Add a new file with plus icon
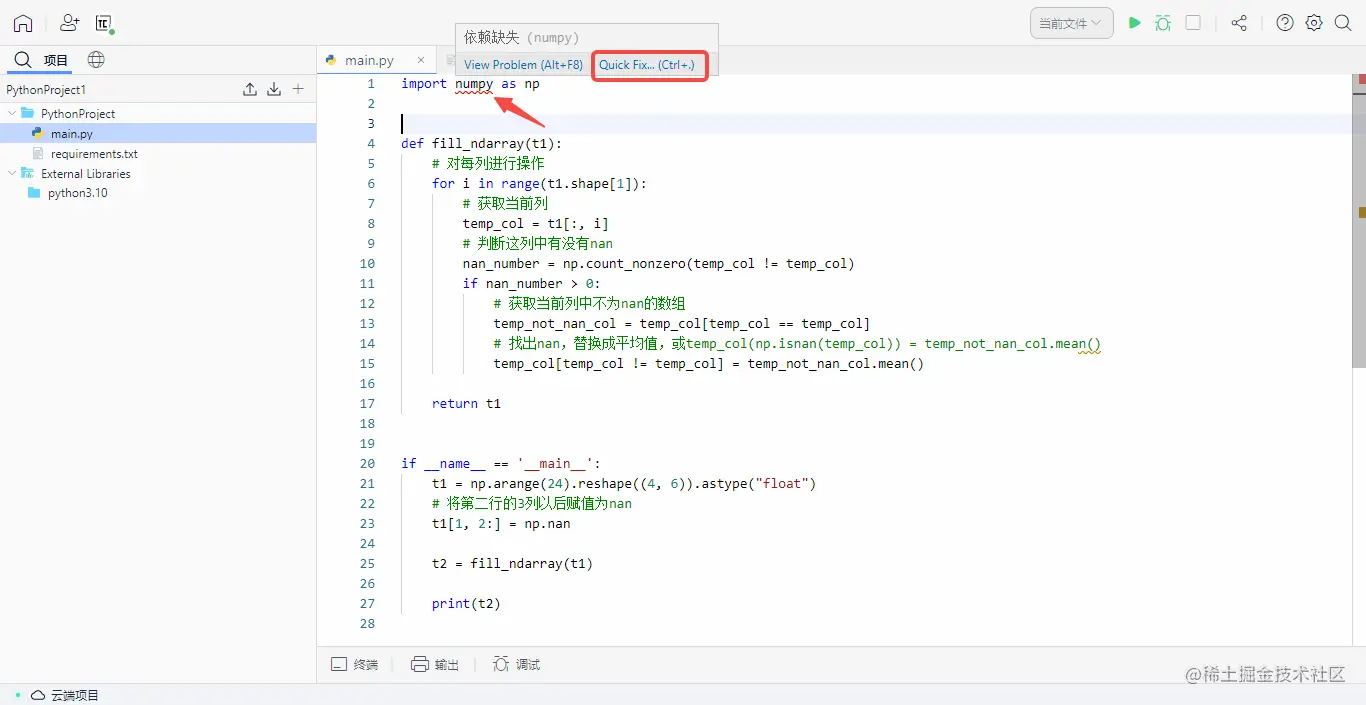 (x=298, y=89)
